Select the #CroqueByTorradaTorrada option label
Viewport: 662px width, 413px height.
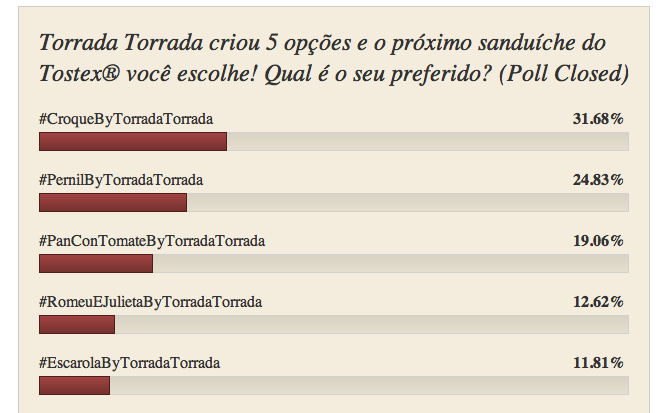126,119
